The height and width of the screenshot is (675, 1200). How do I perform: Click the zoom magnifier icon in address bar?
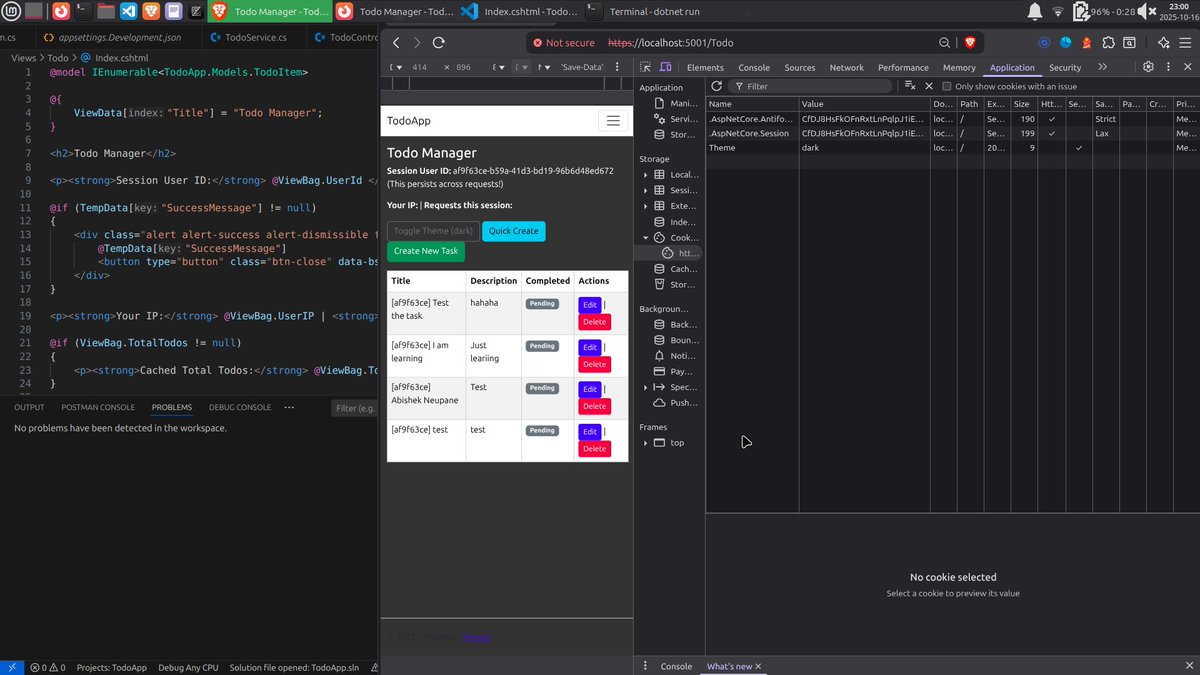(x=945, y=43)
